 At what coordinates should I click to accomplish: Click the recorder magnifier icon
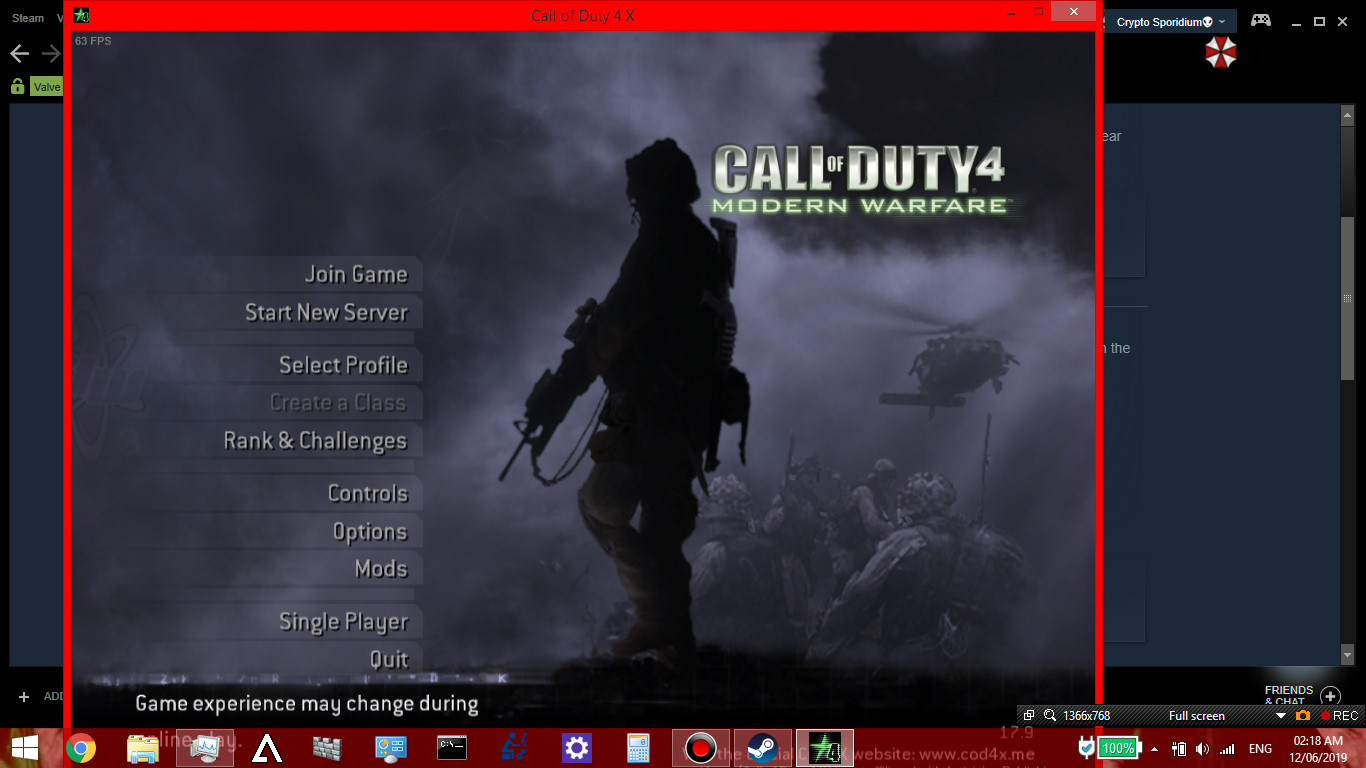tap(1050, 716)
